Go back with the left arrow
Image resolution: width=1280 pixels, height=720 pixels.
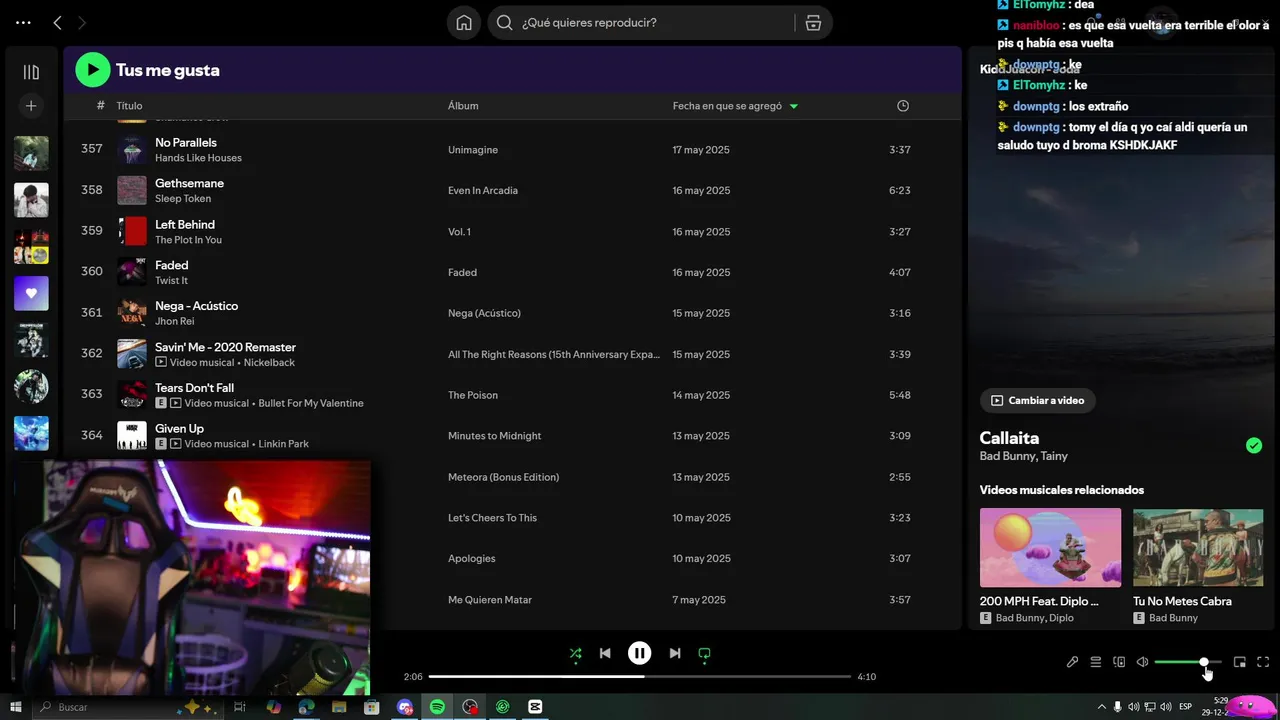point(57,22)
